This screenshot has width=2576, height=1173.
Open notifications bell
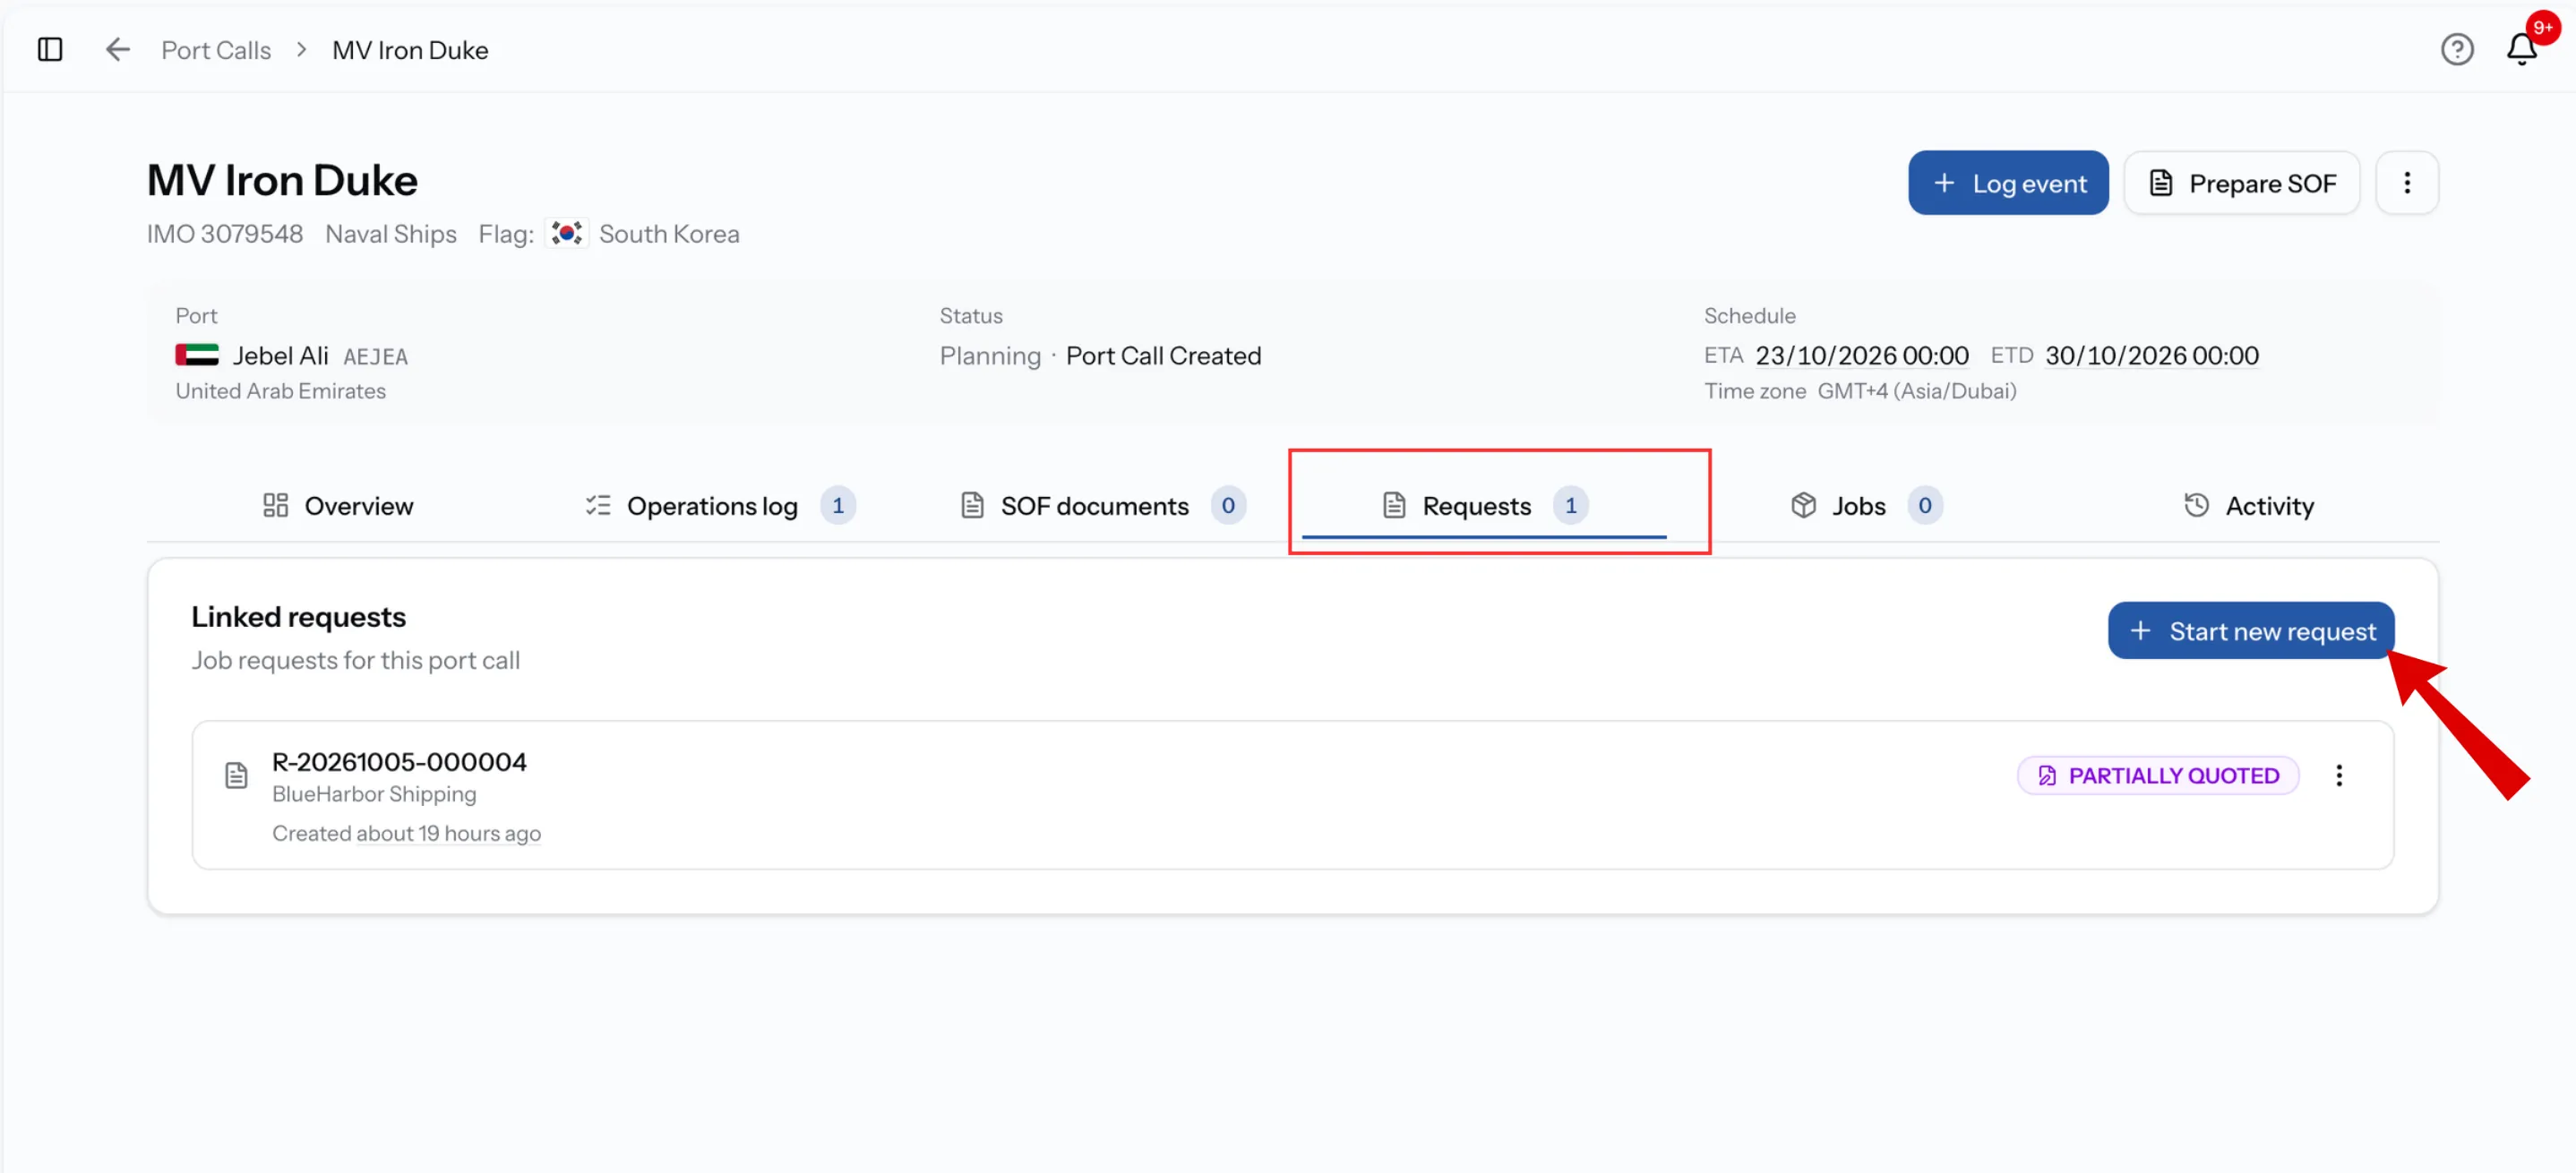tap(2522, 49)
